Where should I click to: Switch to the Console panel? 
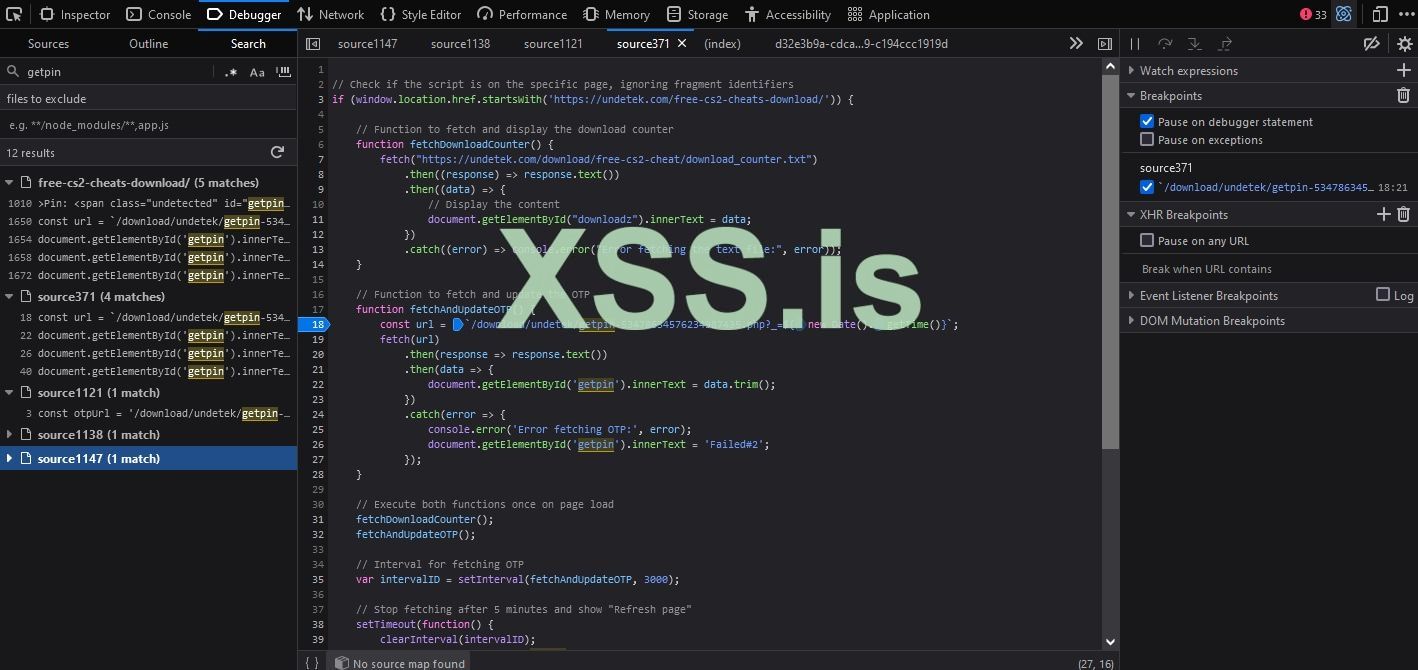[159, 14]
